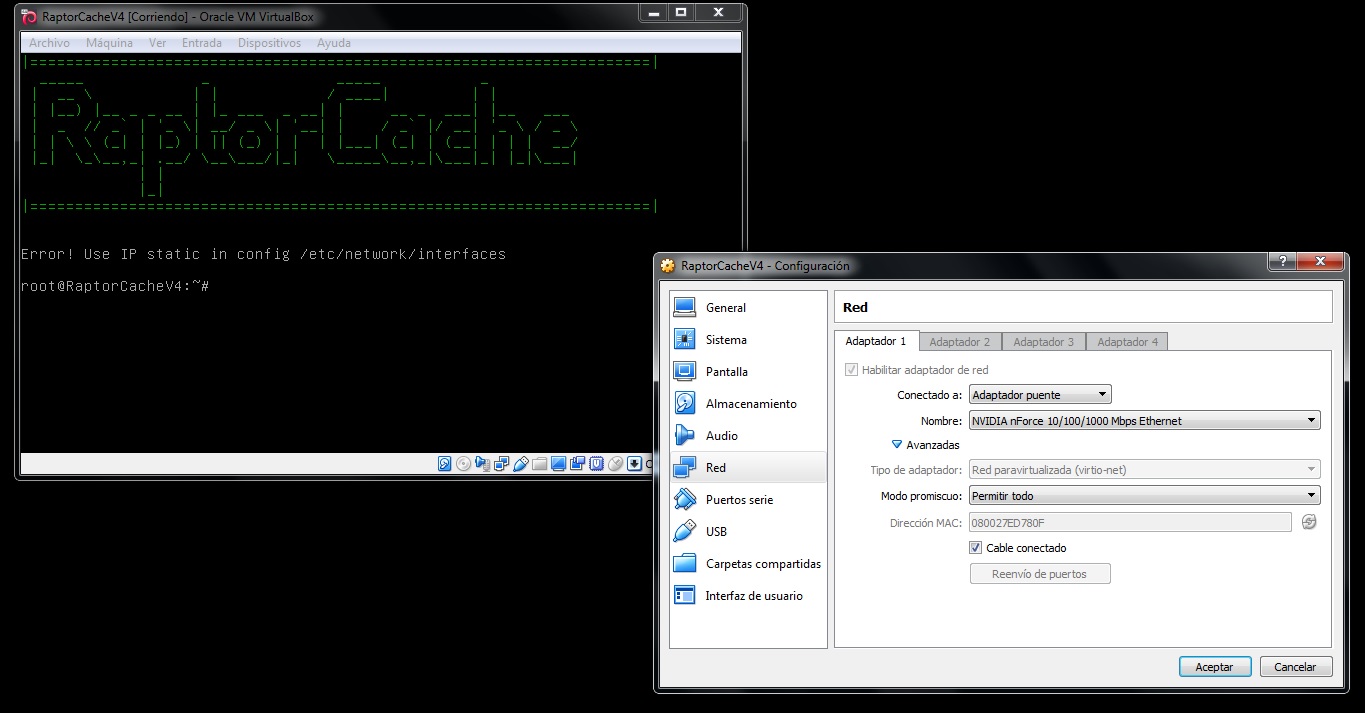The width and height of the screenshot is (1365, 713).
Task: Toggle Habilitar adaptador de red checkbox
Action: click(x=852, y=370)
